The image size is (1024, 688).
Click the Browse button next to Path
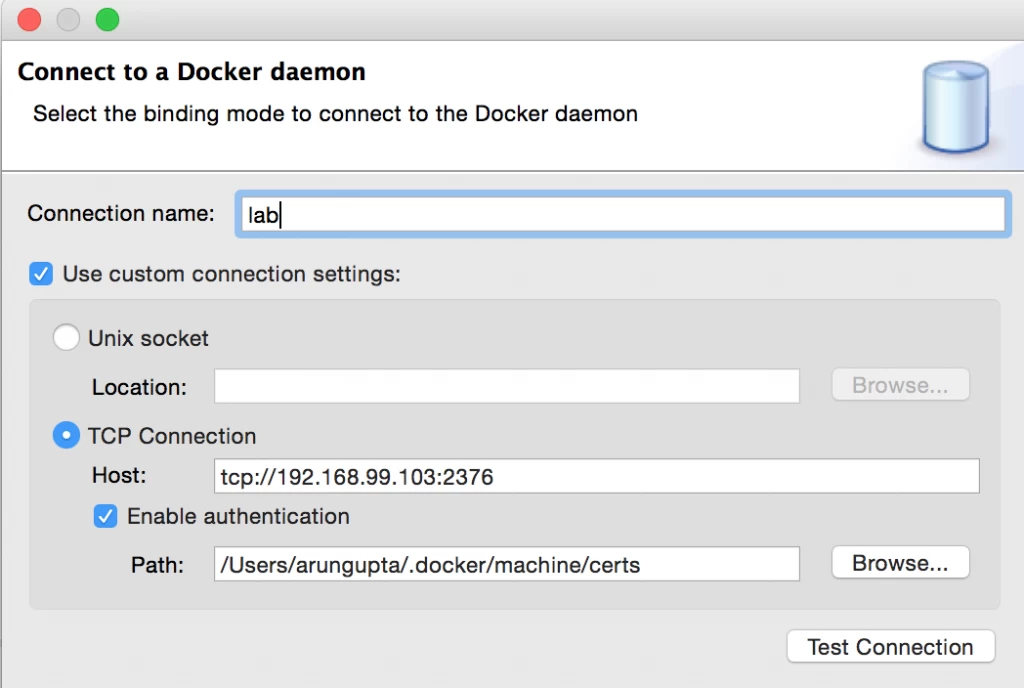[x=900, y=562]
